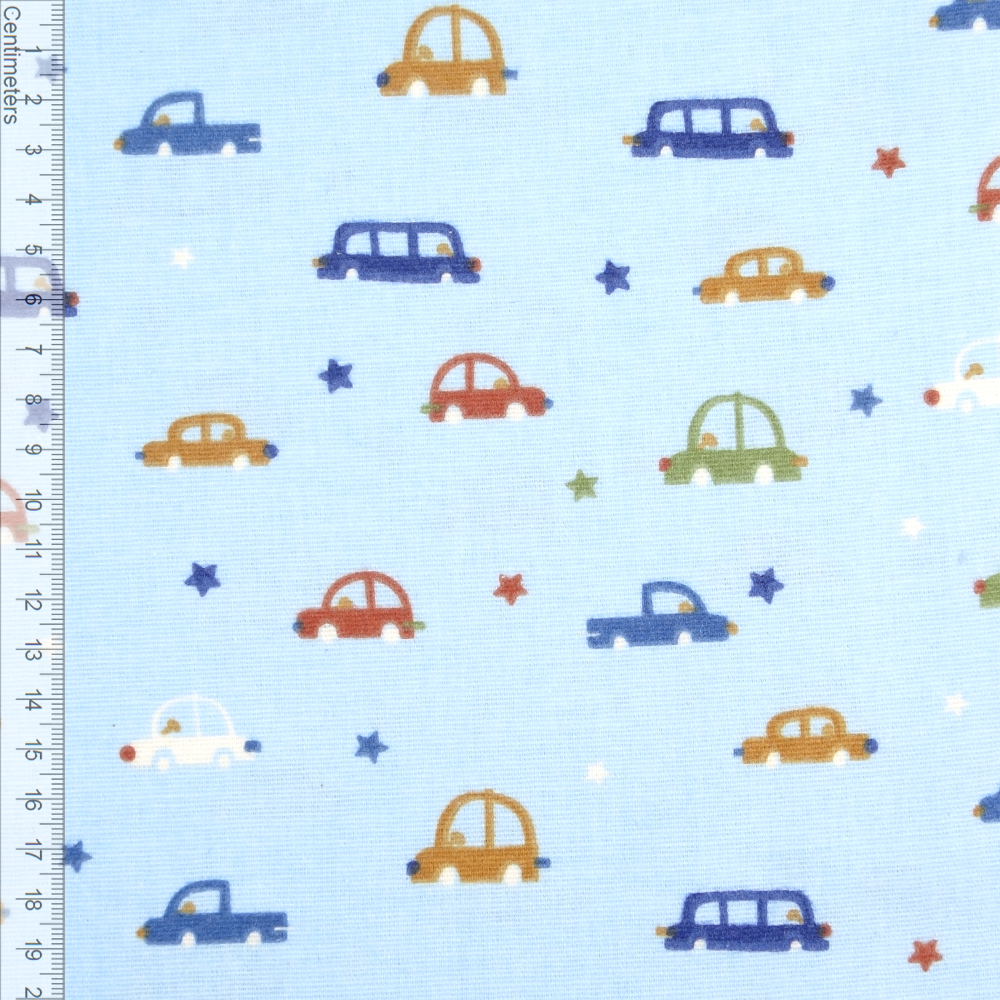Image resolution: width=1000 pixels, height=1000 pixels.
Task: Click the number 13 on the ruler
Action: 33,652
